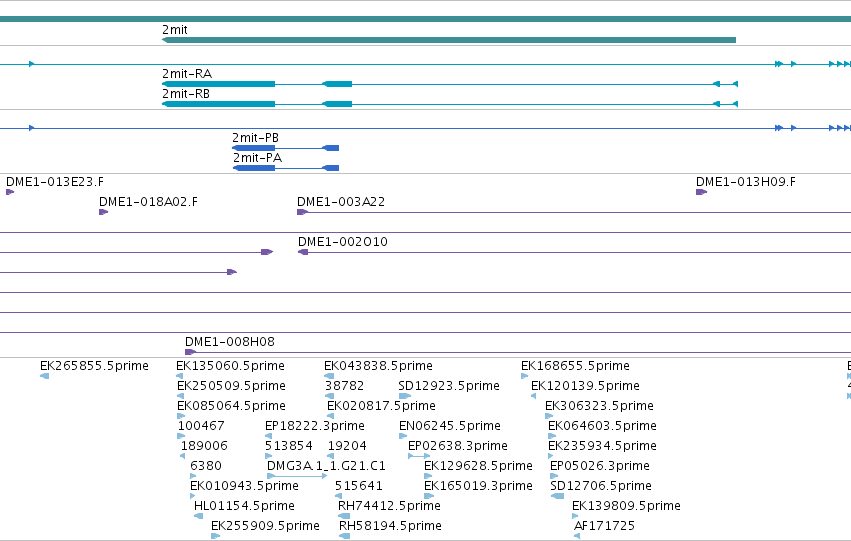This screenshot has height=541, width=851.
Task: Click the 2mit-RA label
Action: pos(187,74)
